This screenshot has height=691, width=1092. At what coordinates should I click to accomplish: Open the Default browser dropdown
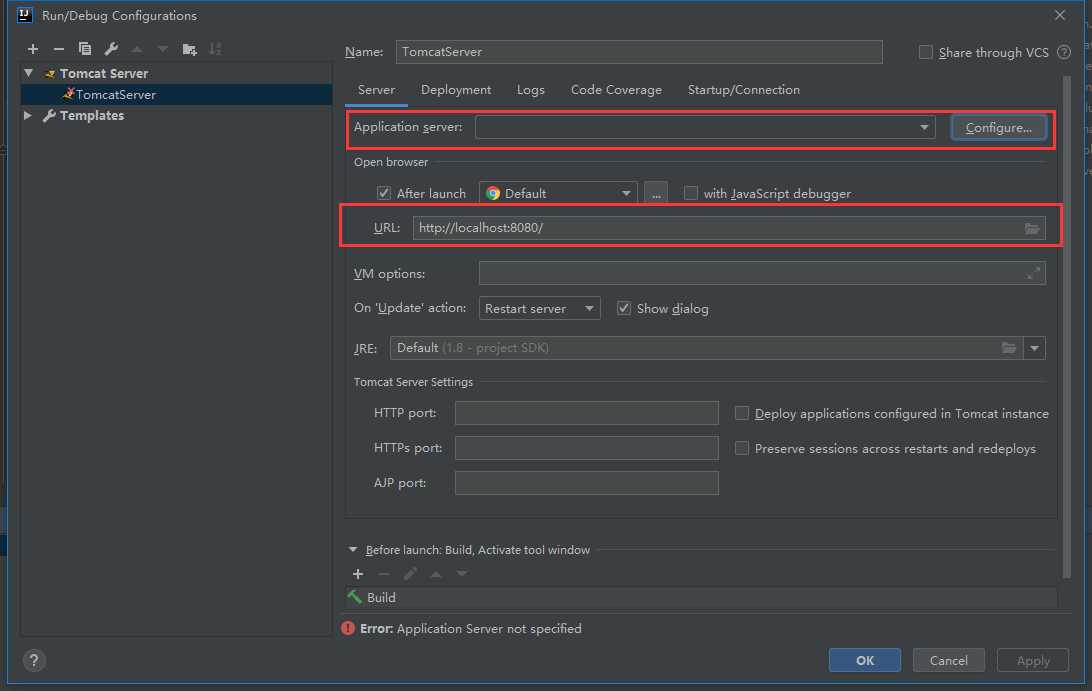558,194
